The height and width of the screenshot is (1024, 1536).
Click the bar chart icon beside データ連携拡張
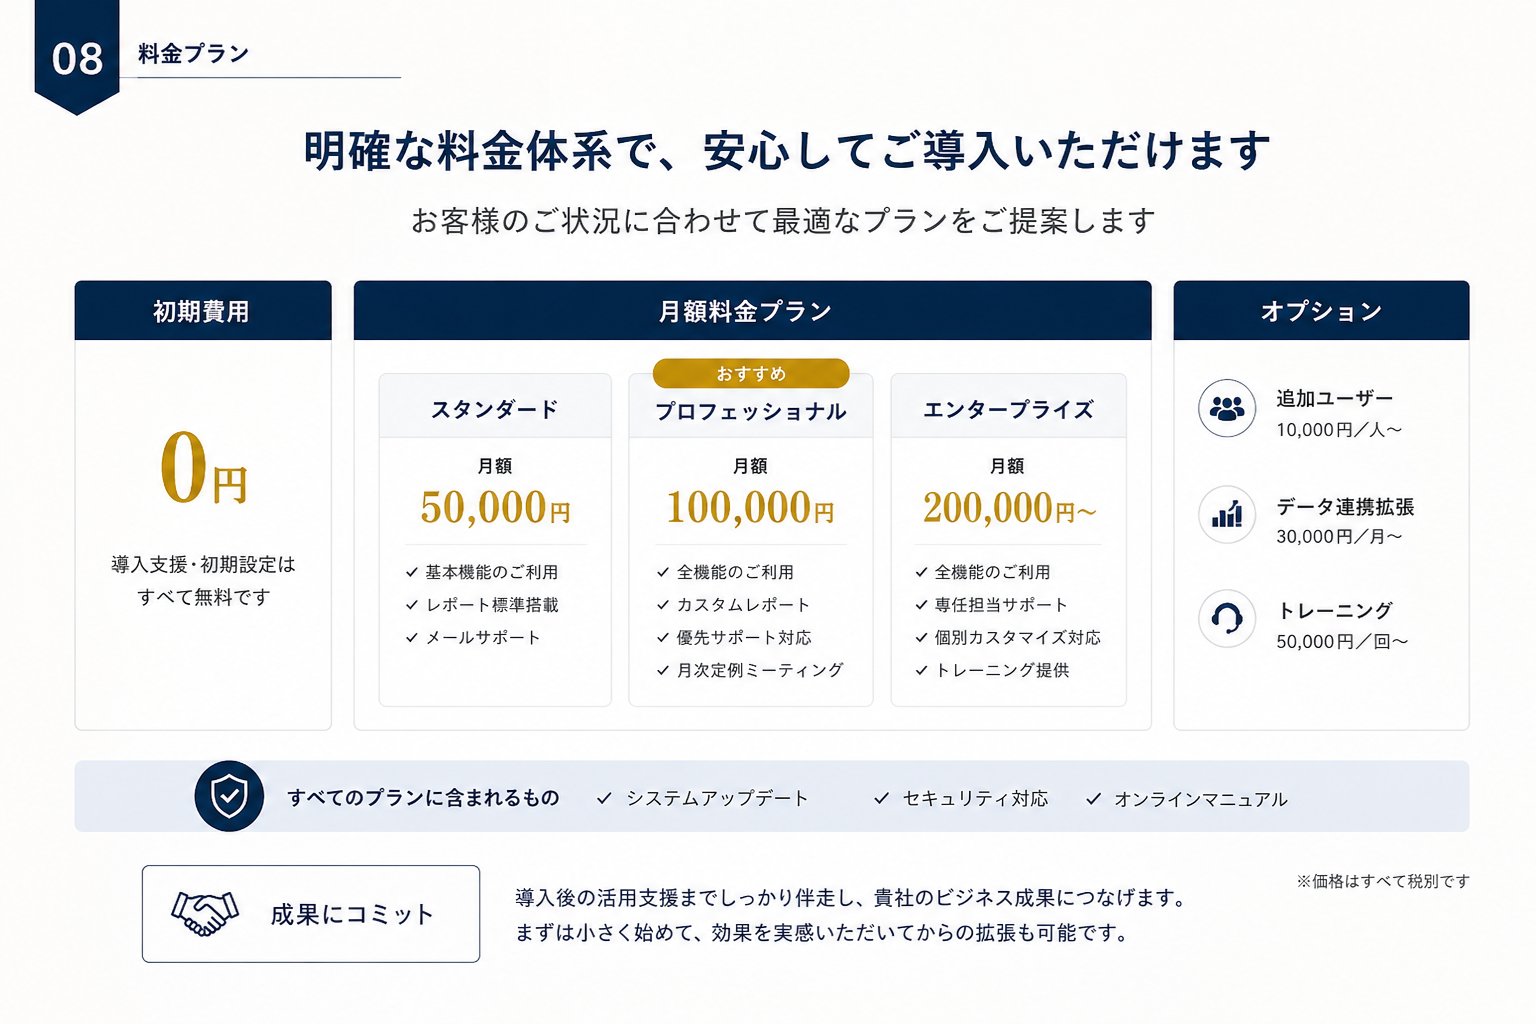pyautogui.click(x=1226, y=515)
